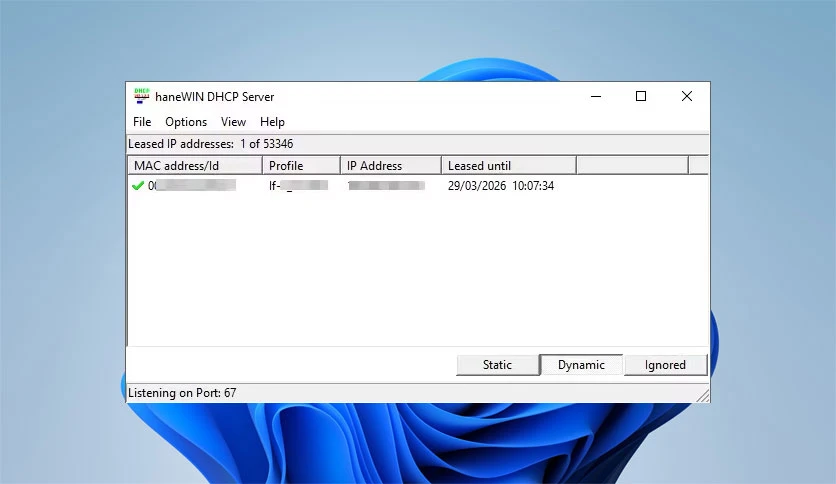Switch to Dynamic leases view
The height and width of the screenshot is (484, 836).
[x=581, y=365]
